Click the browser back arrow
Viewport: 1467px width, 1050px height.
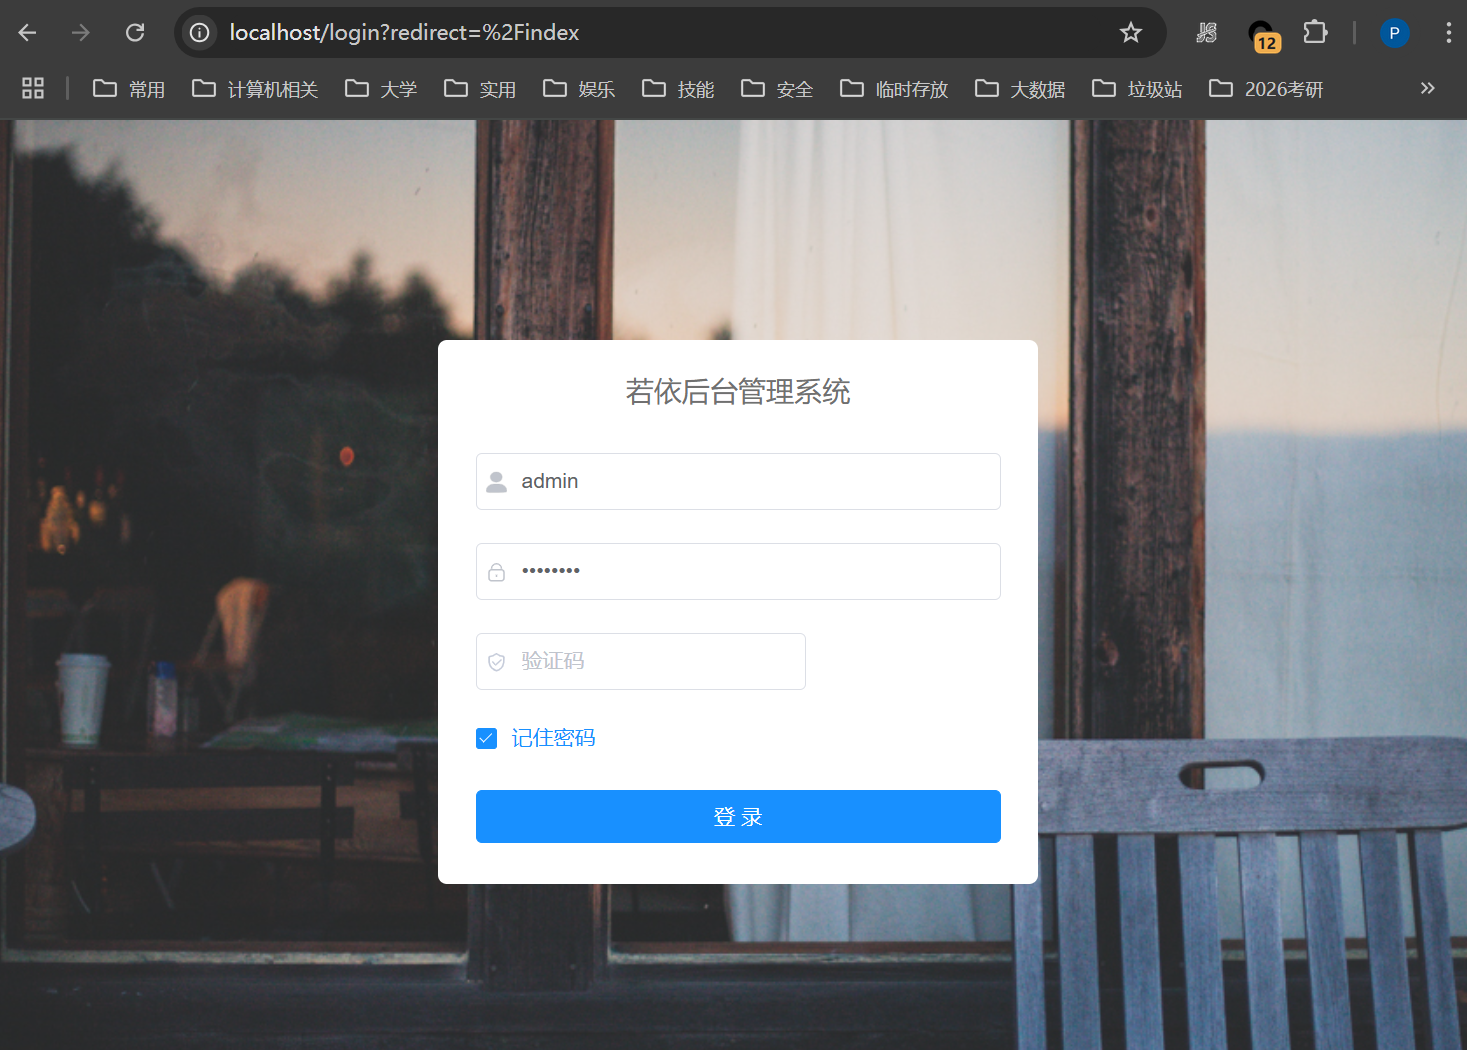[x=27, y=33]
